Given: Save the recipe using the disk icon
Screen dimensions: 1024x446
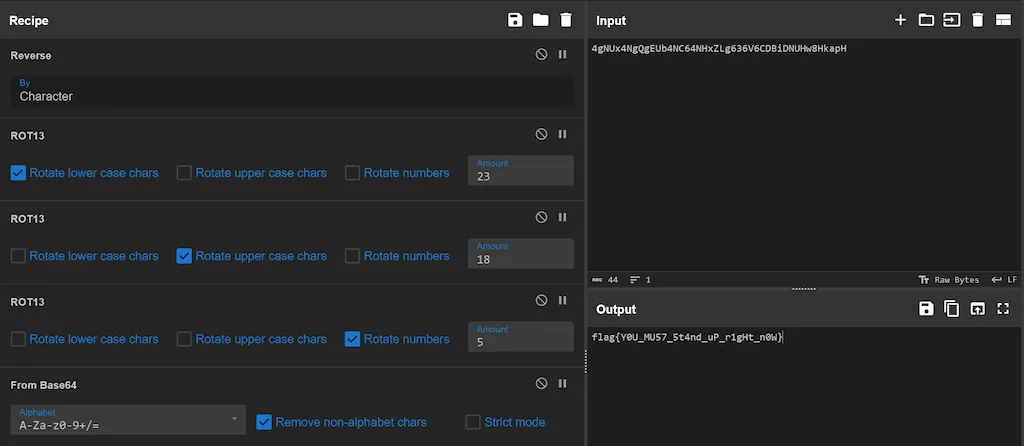Looking at the screenshot, I should 515,20.
